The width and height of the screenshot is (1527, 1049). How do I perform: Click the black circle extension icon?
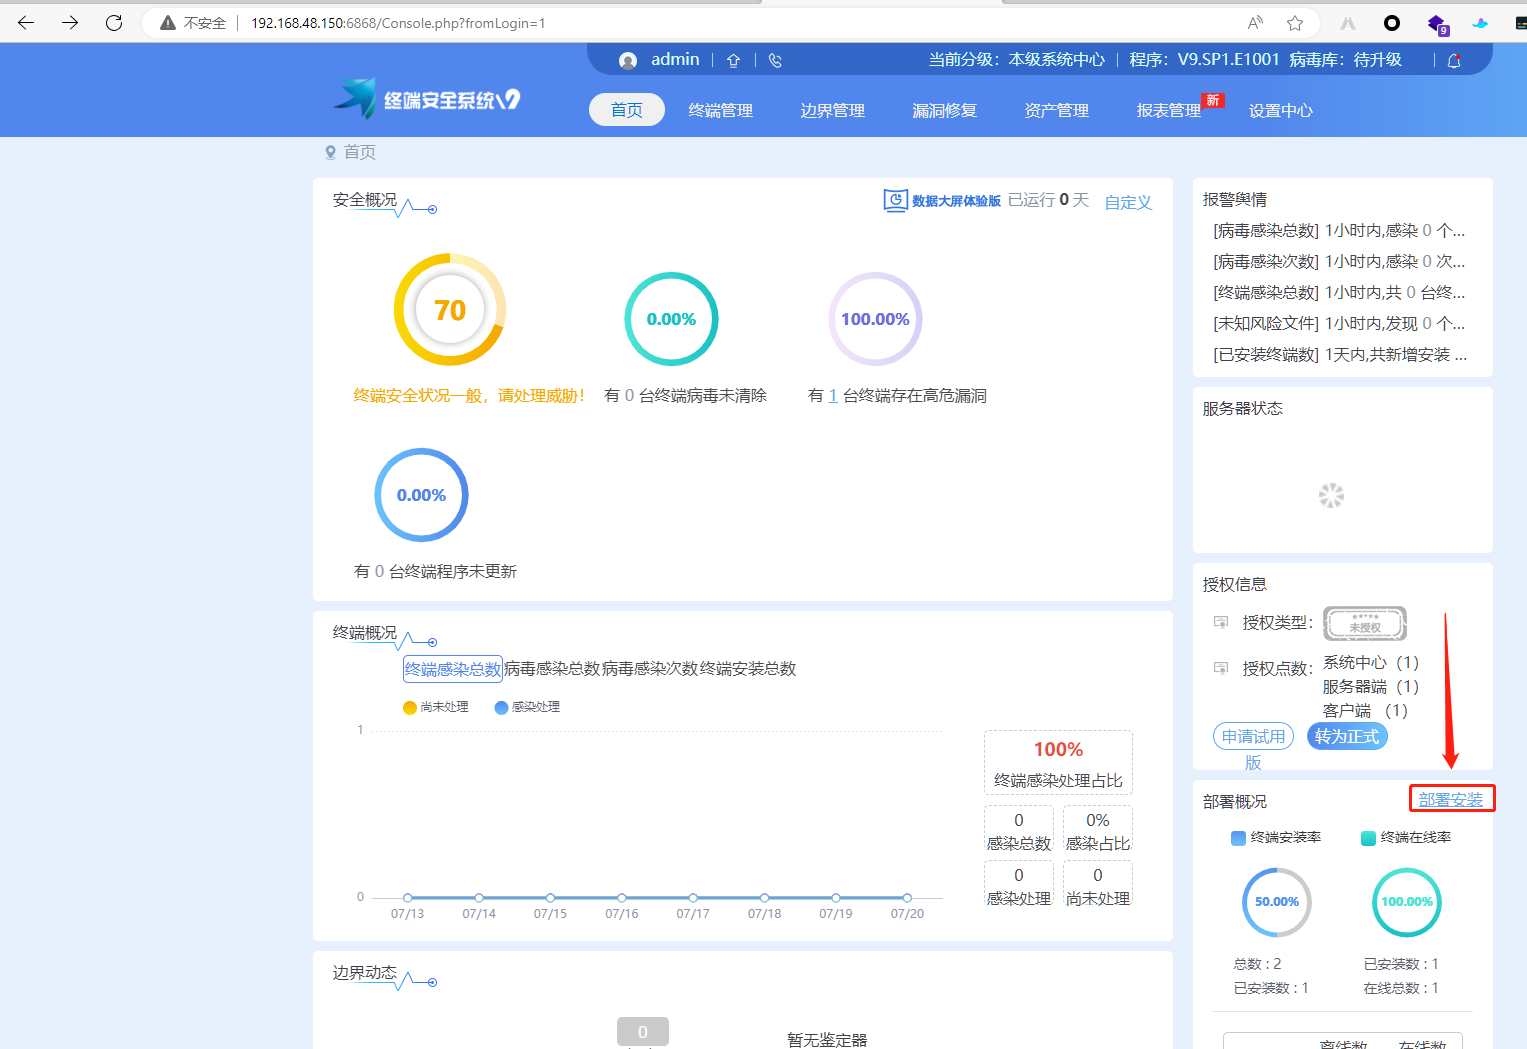click(x=1392, y=23)
